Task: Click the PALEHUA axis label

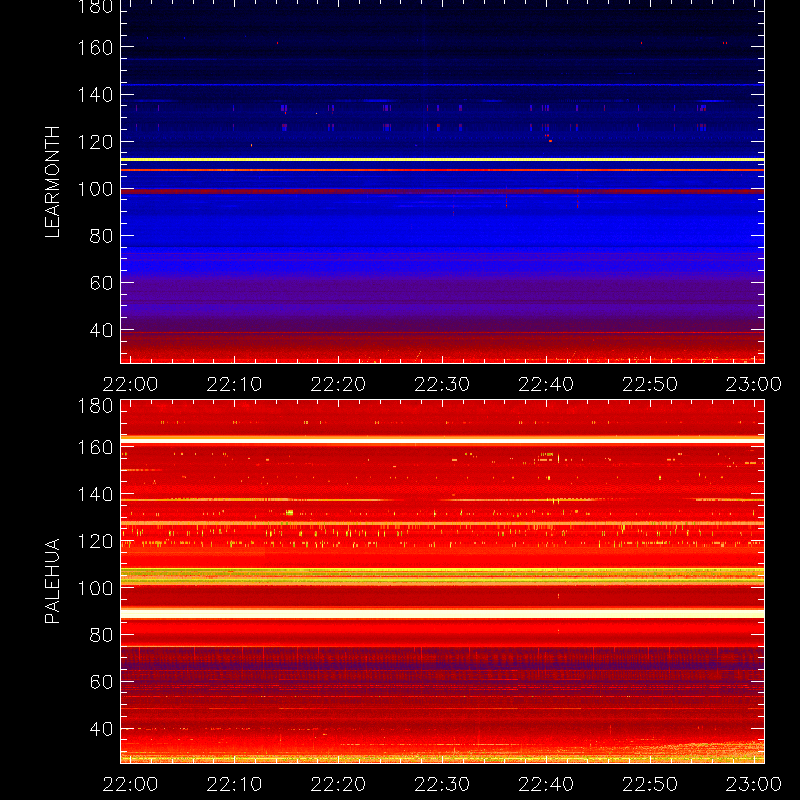Action: tap(53, 581)
